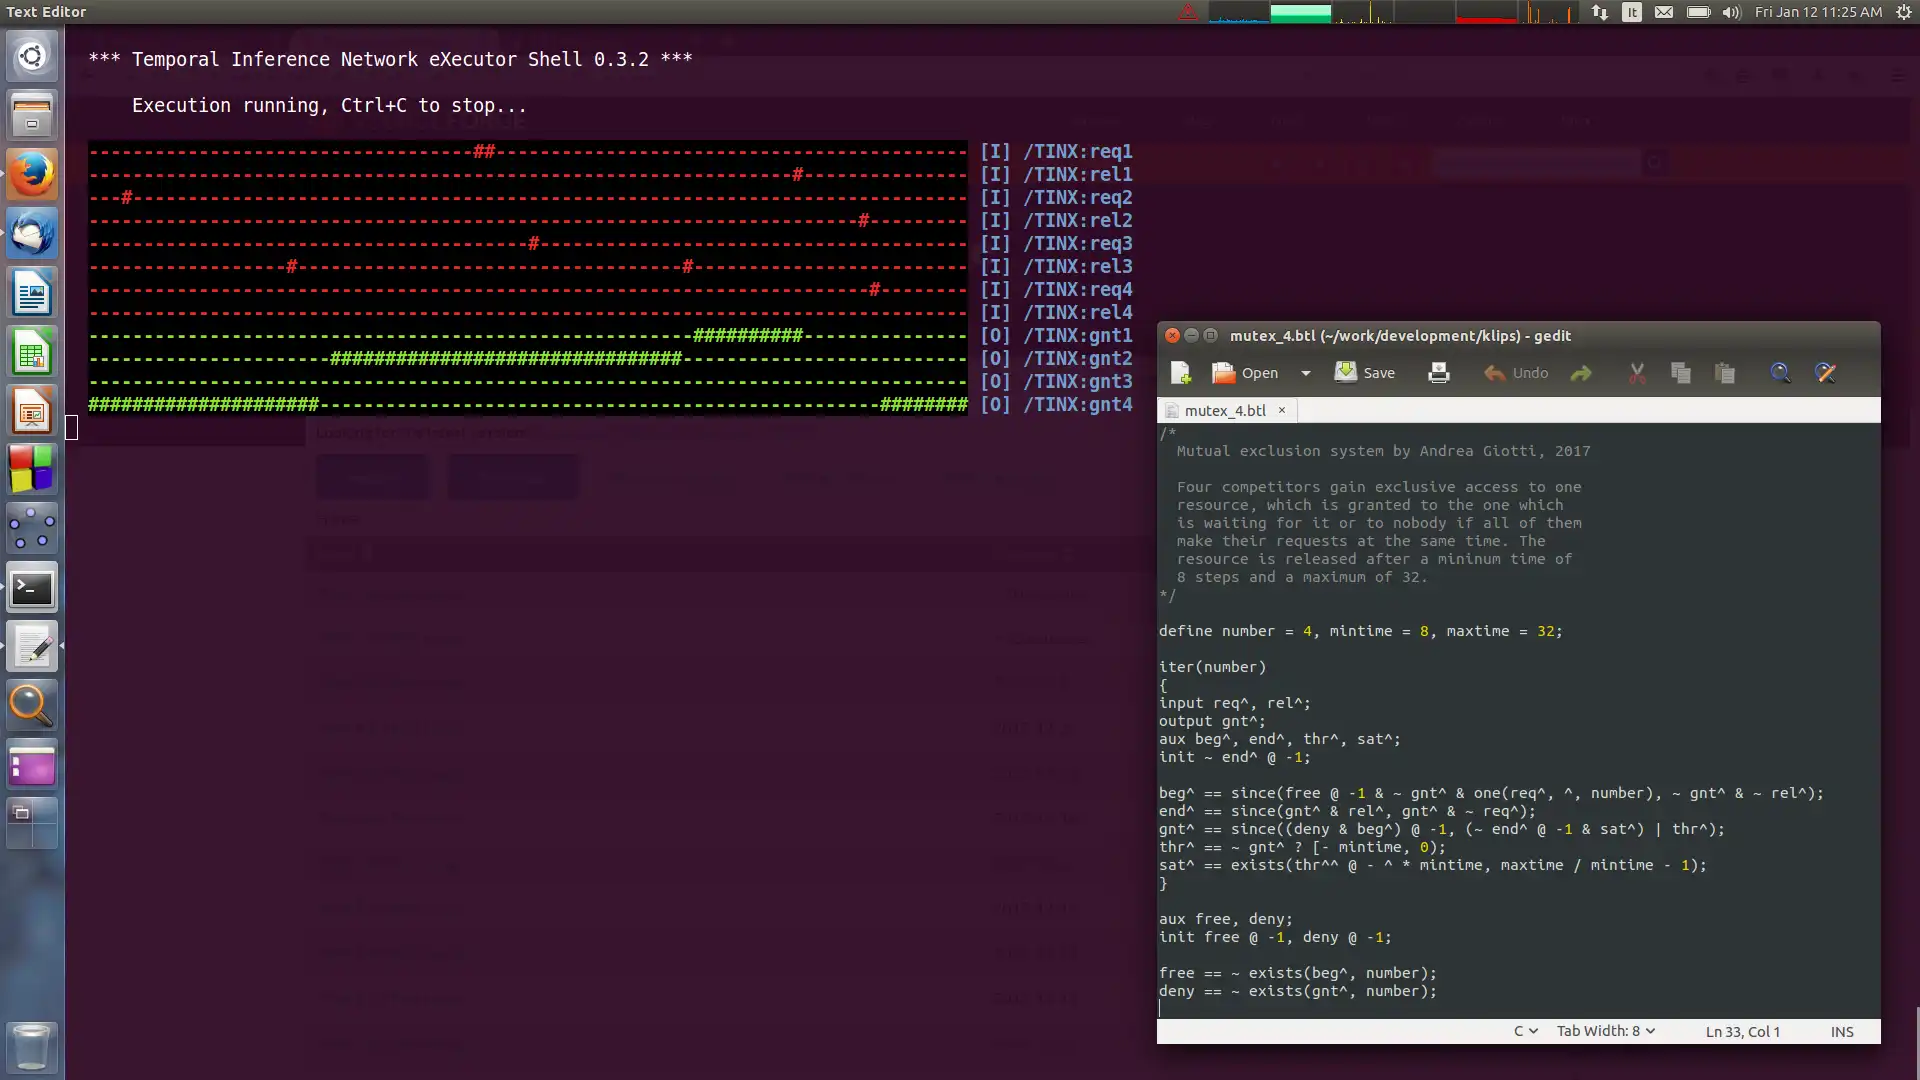Click the red warning indicator in top bar
1920x1080 pixels.
[1188, 12]
